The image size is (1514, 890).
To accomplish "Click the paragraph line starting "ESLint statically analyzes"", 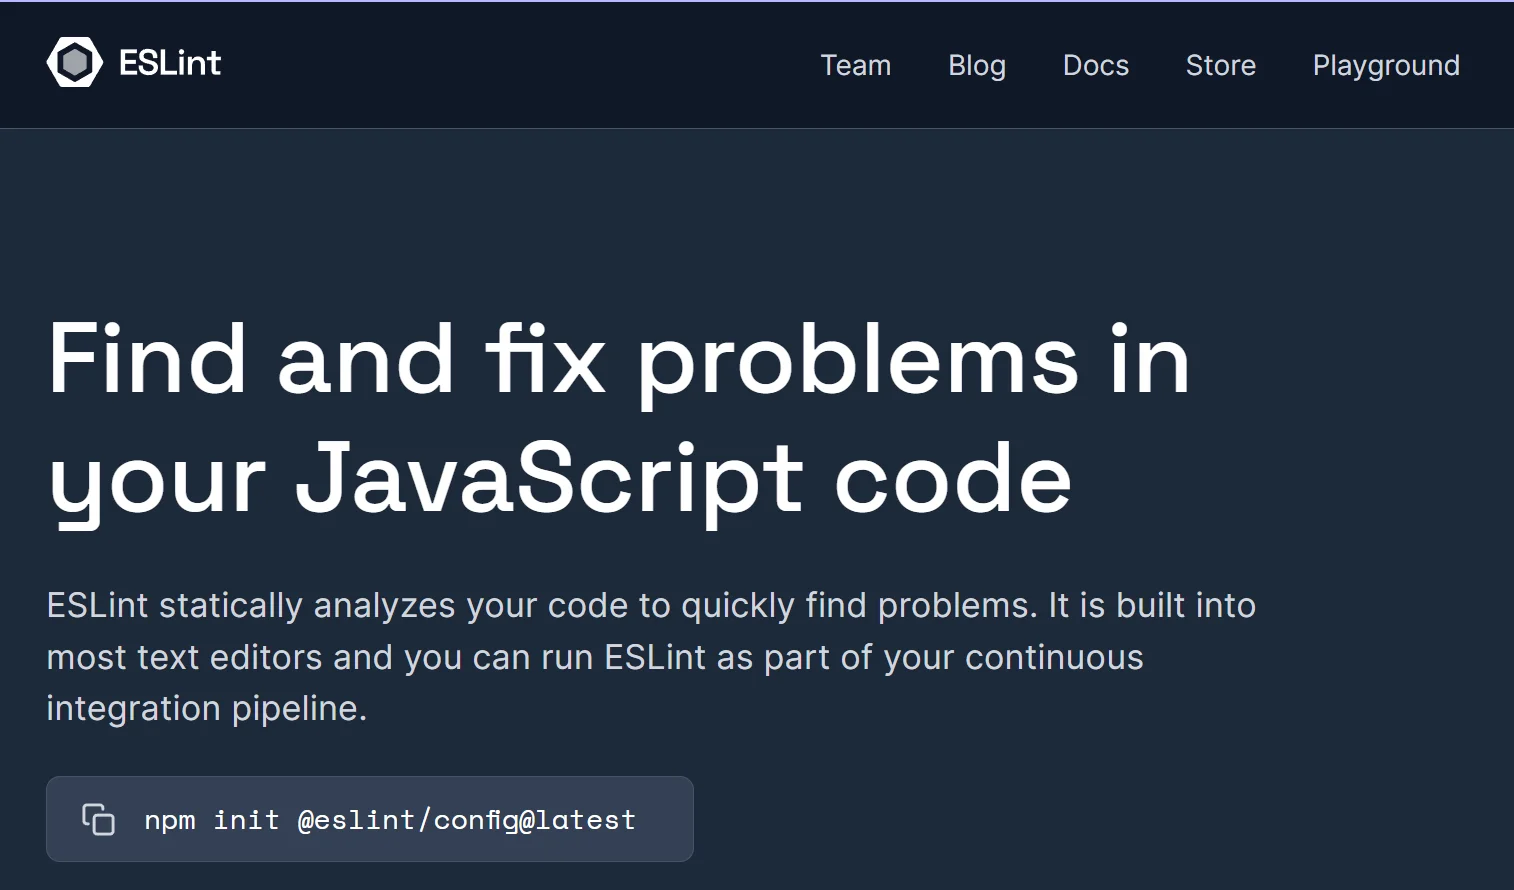I will [x=651, y=606].
